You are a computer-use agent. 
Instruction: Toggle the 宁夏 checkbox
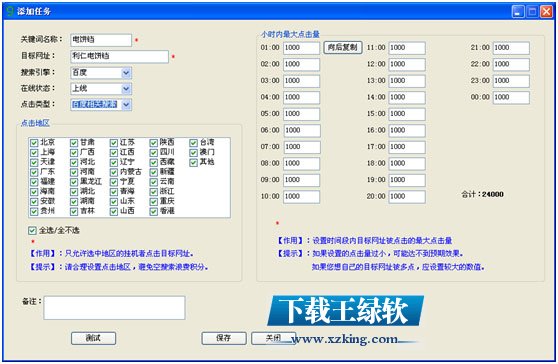click(114, 182)
